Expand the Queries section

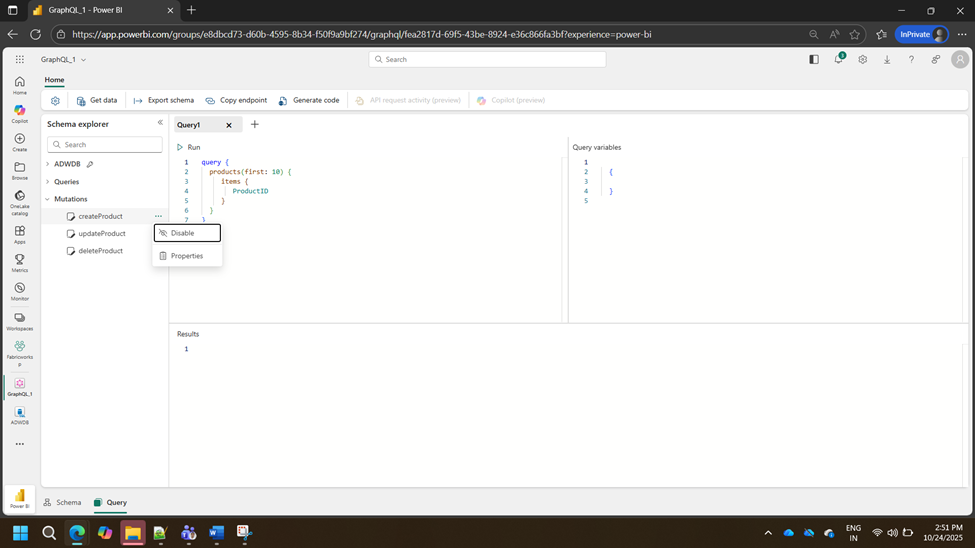pos(47,182)
